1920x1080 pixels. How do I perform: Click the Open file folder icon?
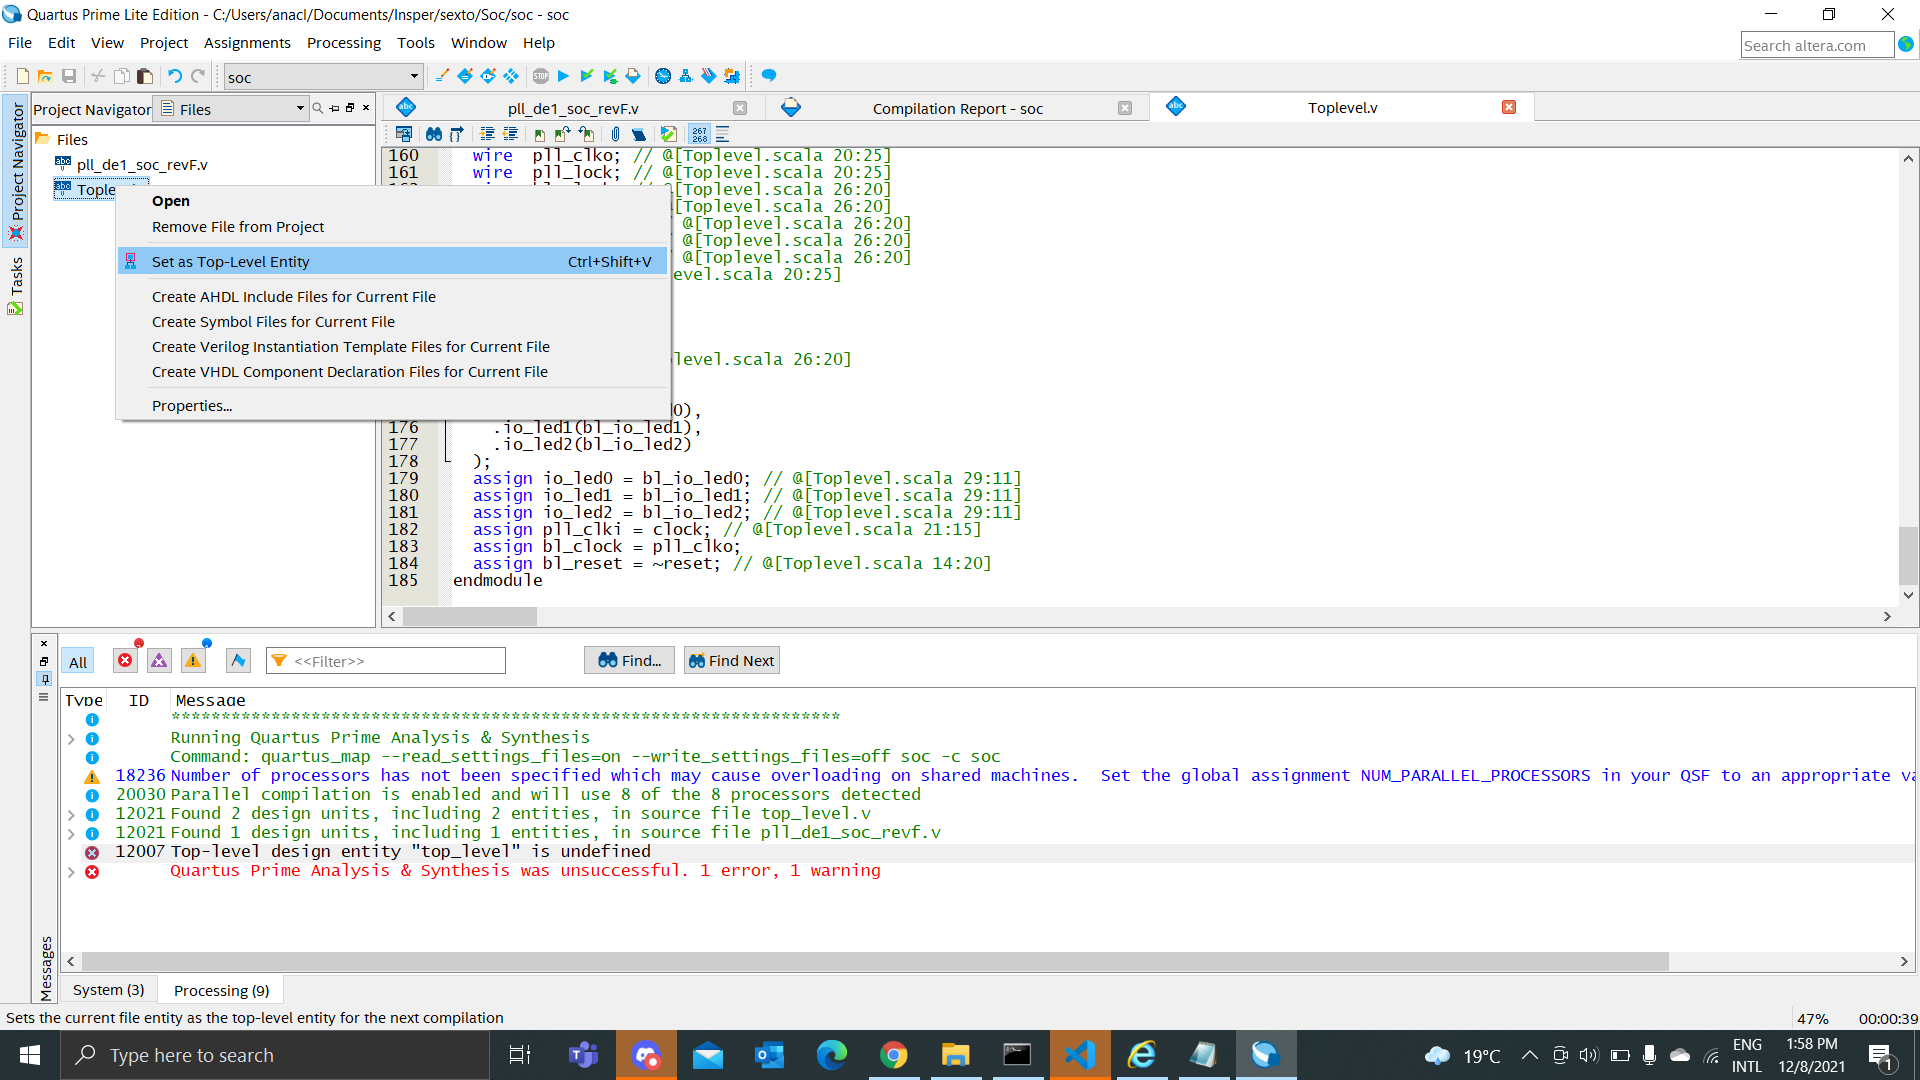[x=45, y=76]
